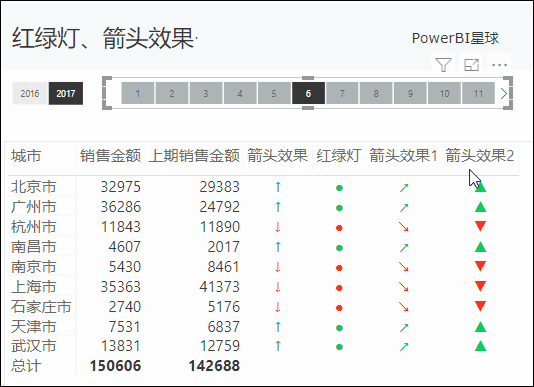Click the red light dot for 杭州市
This screenshot has height=387, width=534.
[x=339, y=228]
